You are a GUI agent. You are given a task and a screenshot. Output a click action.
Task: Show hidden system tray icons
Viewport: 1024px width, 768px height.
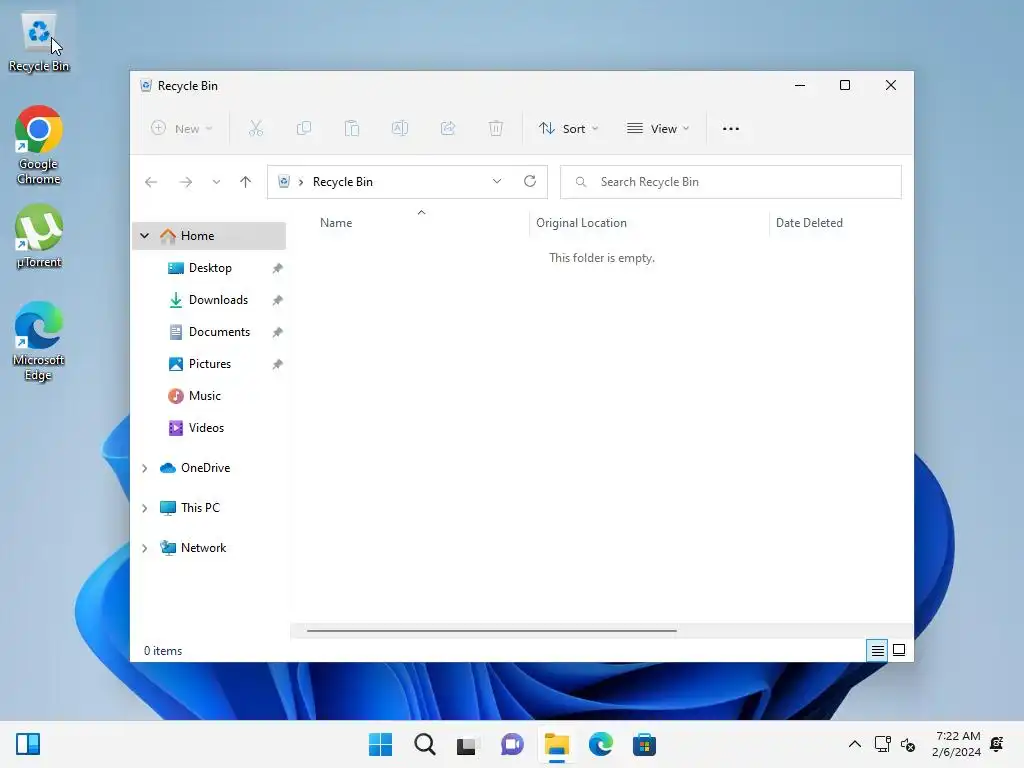point(854,744)
